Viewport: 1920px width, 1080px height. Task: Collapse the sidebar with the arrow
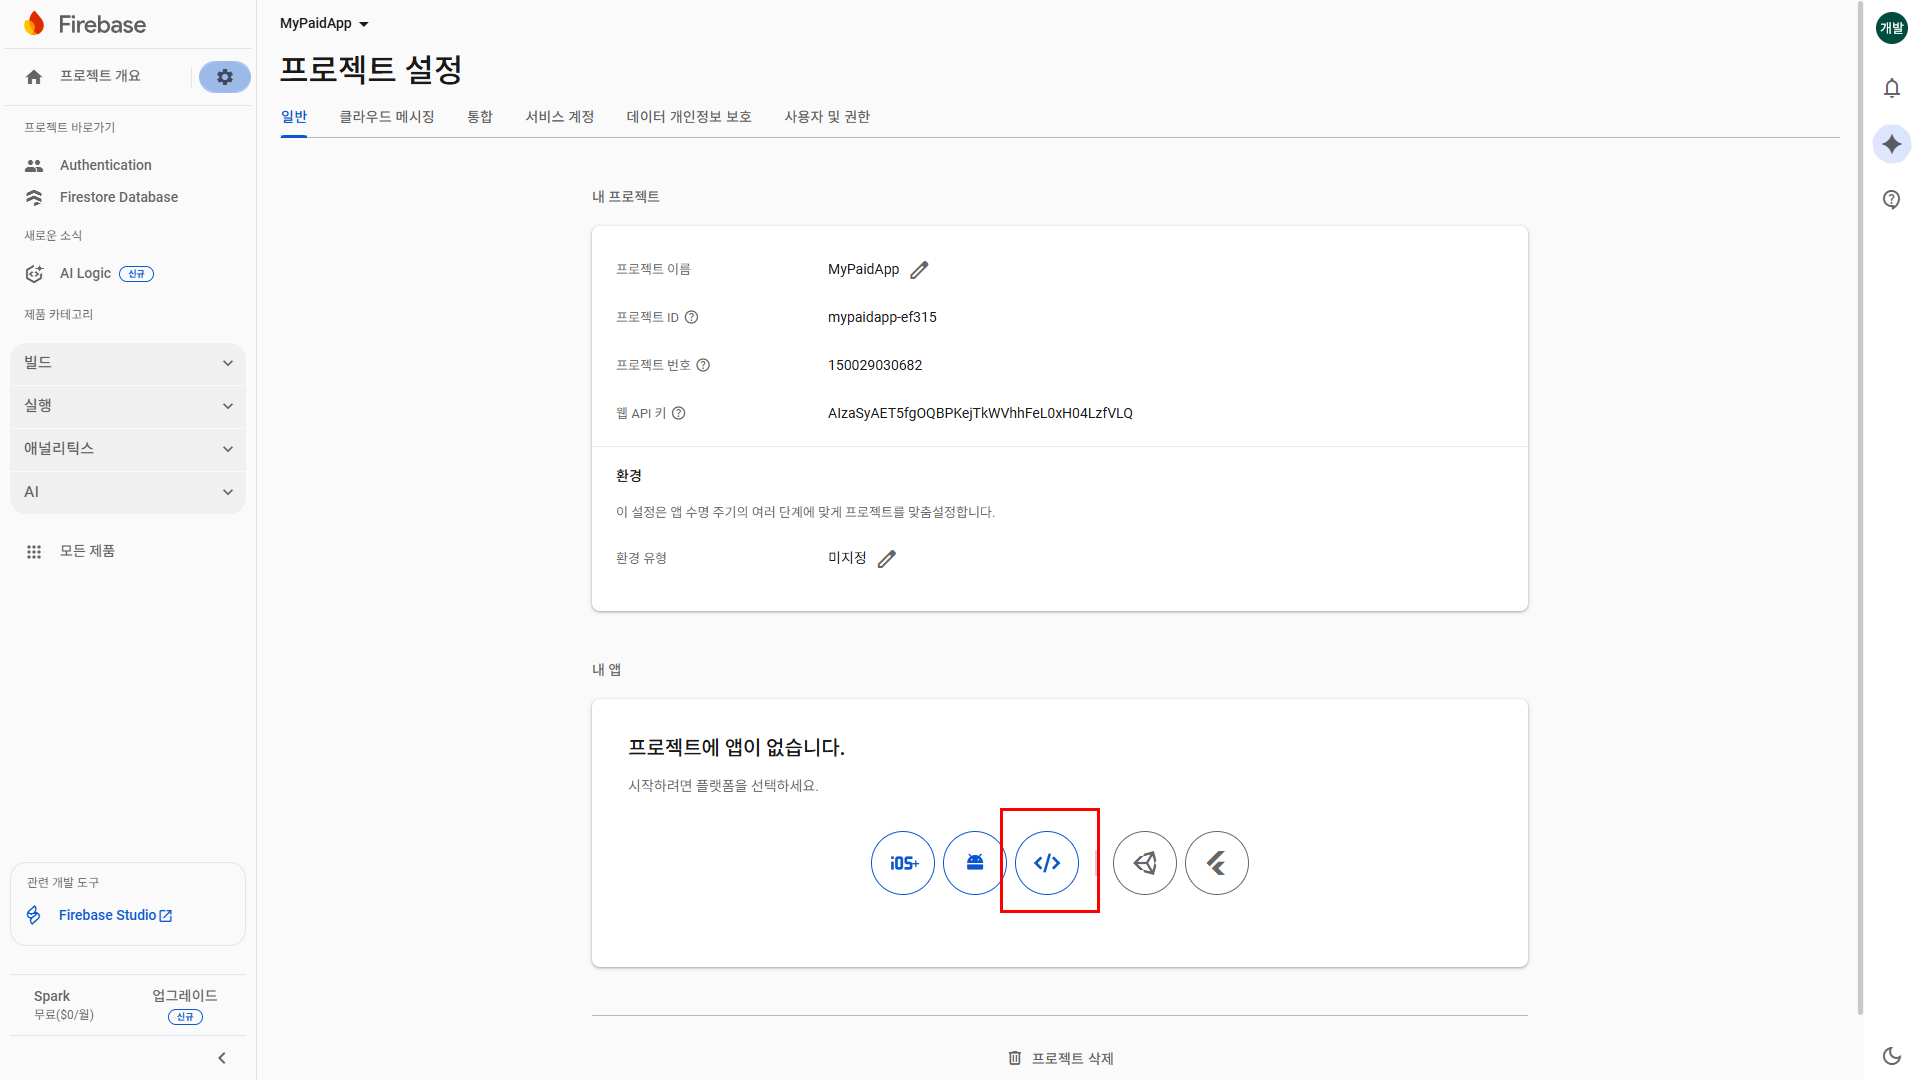222,1058
